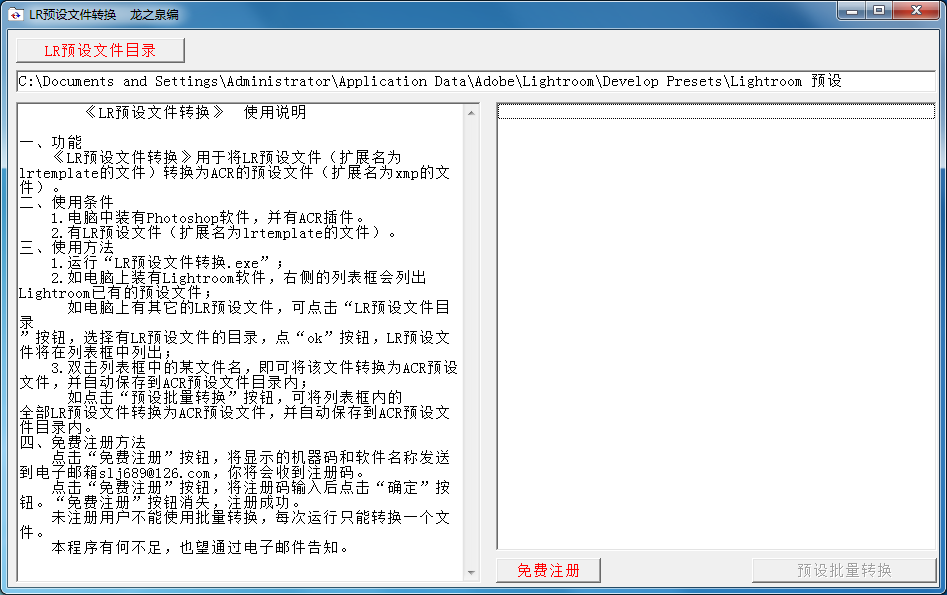This screenshot has height=595, width=947.
Task: Click the 免费注册 free registration button
Action: [x=548, y=570]
